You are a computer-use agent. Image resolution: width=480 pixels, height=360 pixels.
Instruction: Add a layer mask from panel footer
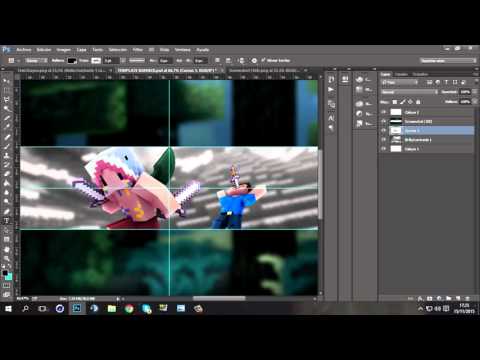point(430,298)
